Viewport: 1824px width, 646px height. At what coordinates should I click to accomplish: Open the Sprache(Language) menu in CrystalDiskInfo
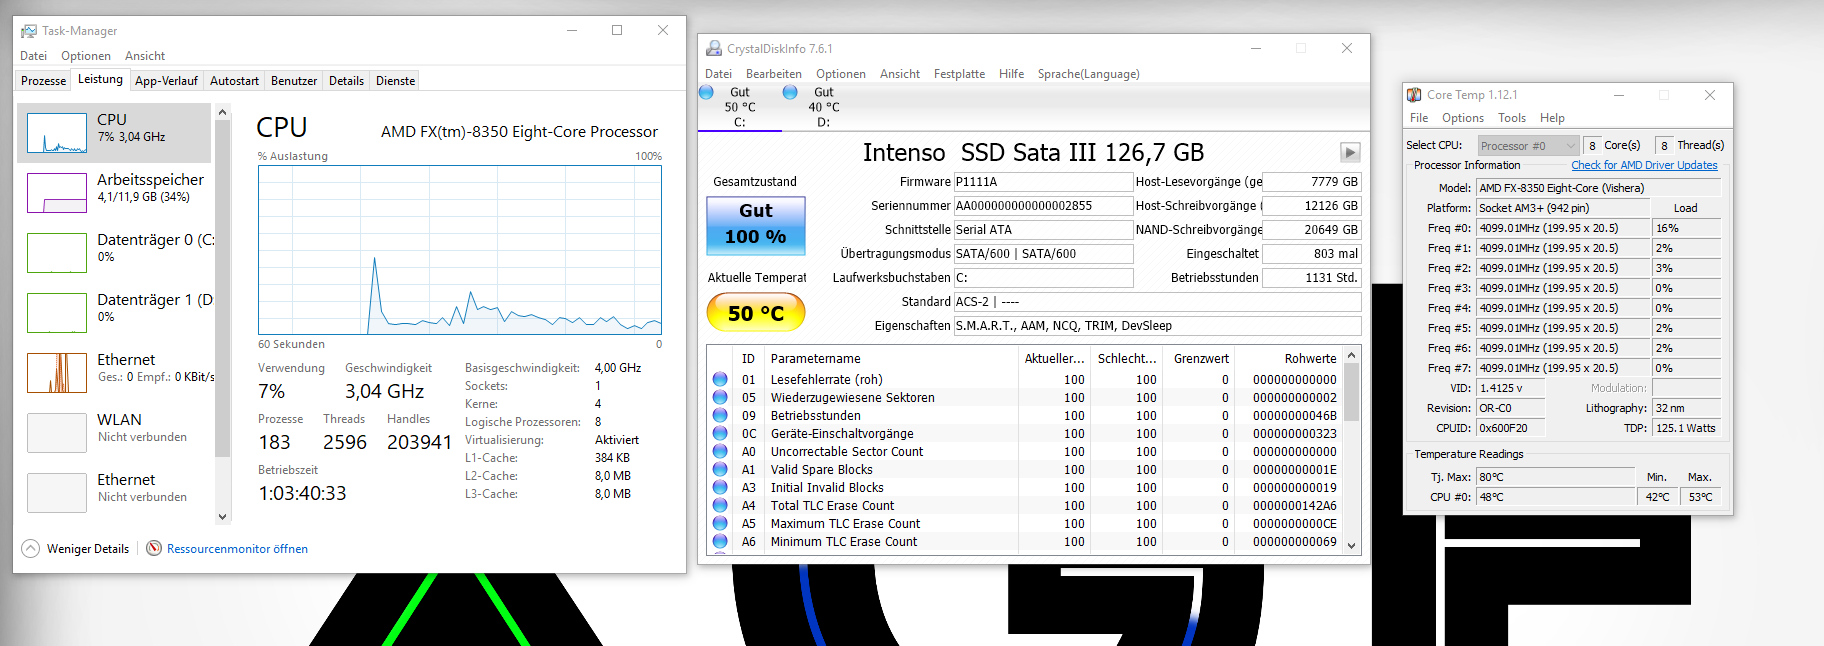pyautogui.click(x=1088, y=74)
